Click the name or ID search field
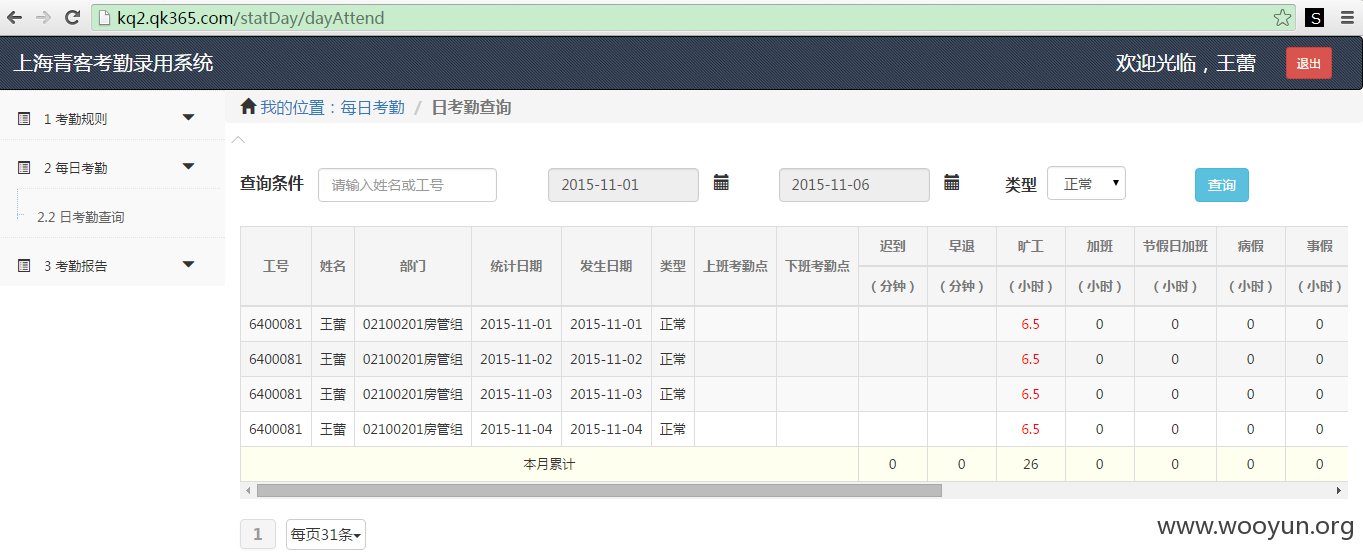 407,185
